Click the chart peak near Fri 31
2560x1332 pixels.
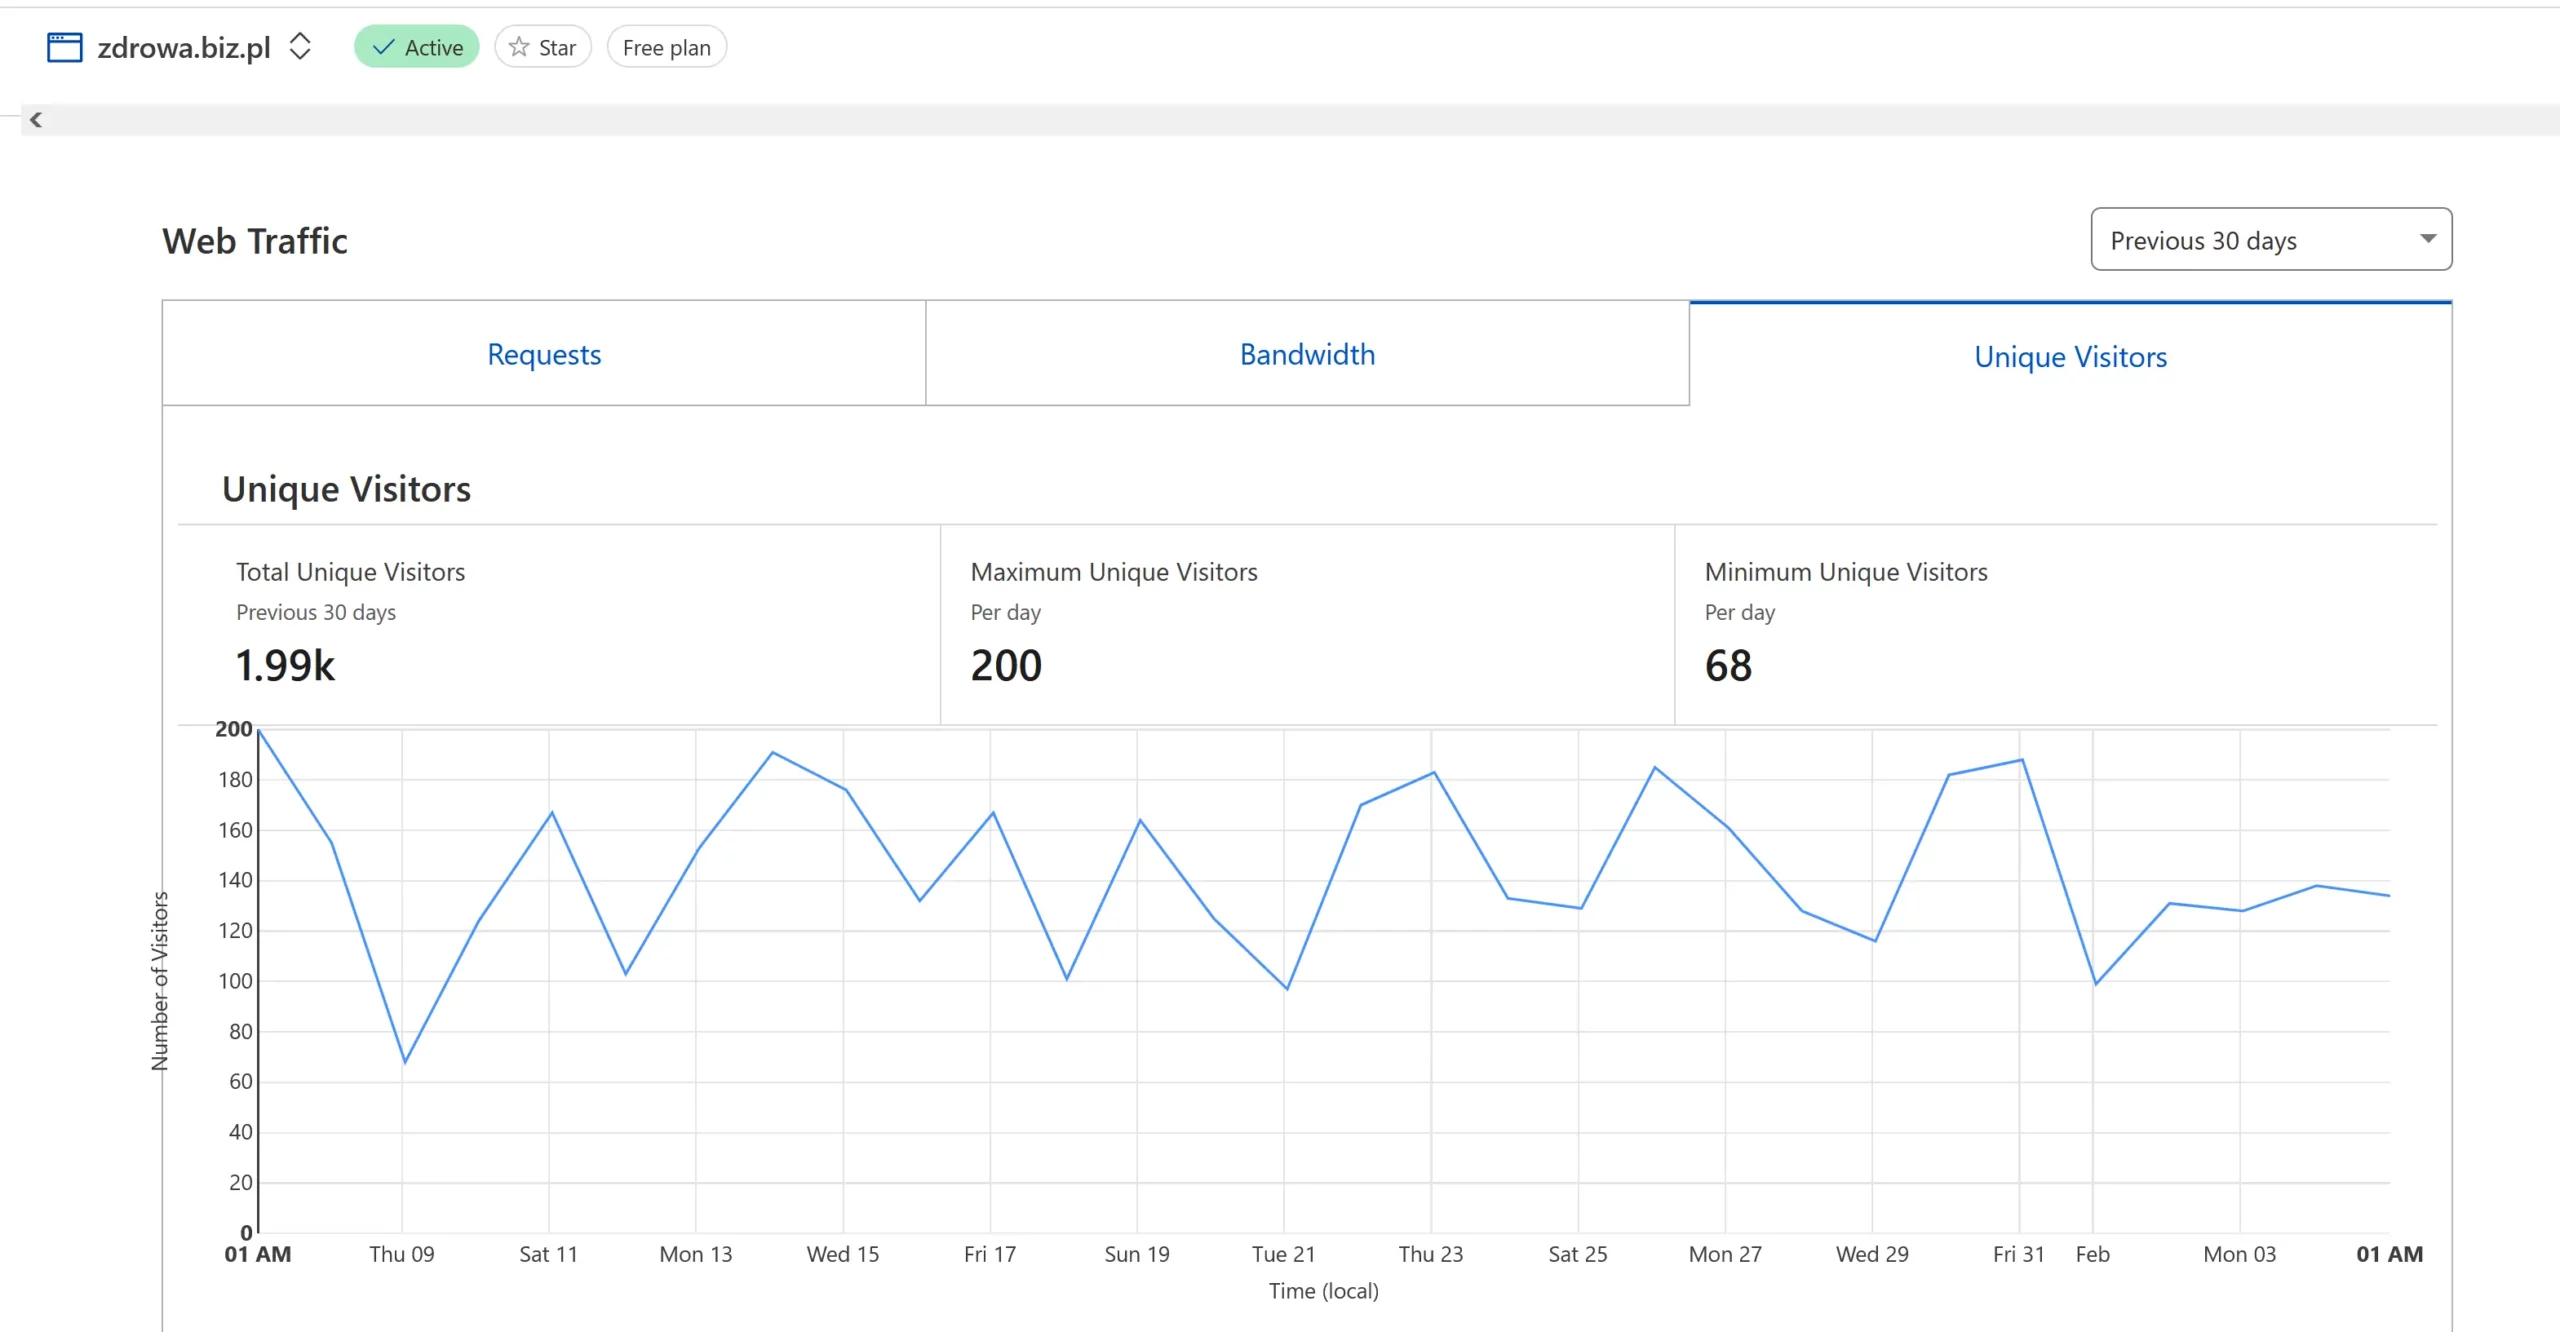click(2022, 760)
